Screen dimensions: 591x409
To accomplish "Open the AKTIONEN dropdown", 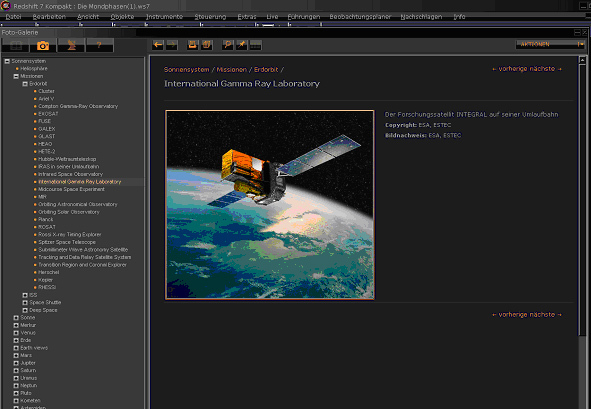I will 550,44.
